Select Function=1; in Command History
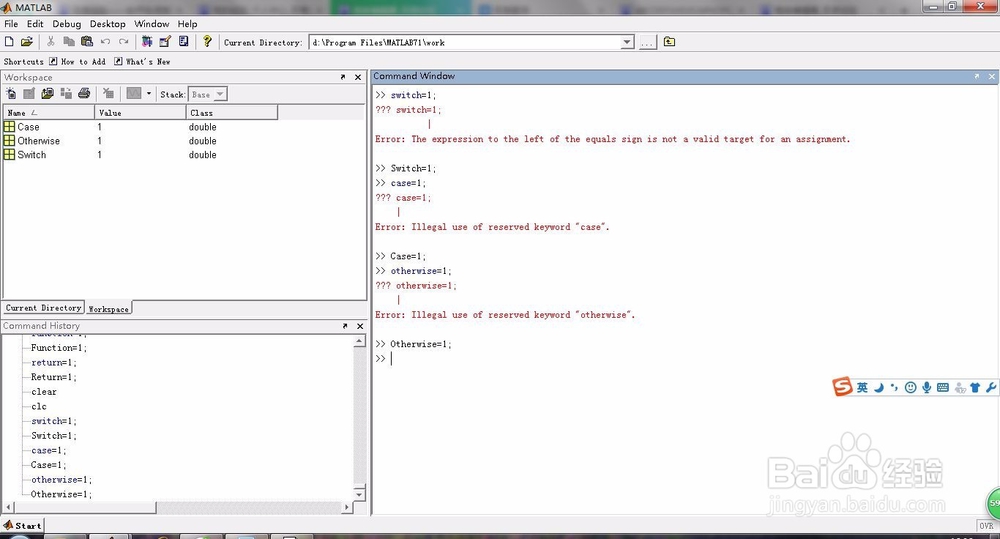Screen dimensions: 1000x539 59,348
